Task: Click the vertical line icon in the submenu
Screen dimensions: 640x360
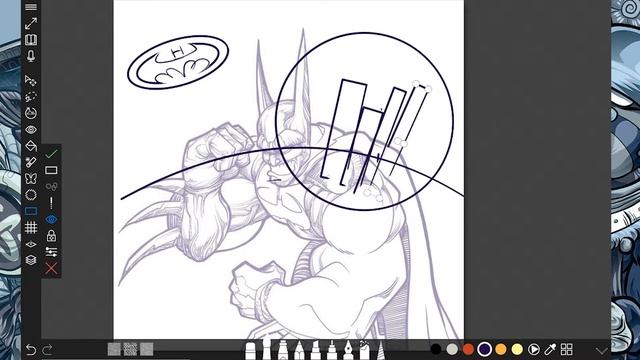Action: click(51, 203)
